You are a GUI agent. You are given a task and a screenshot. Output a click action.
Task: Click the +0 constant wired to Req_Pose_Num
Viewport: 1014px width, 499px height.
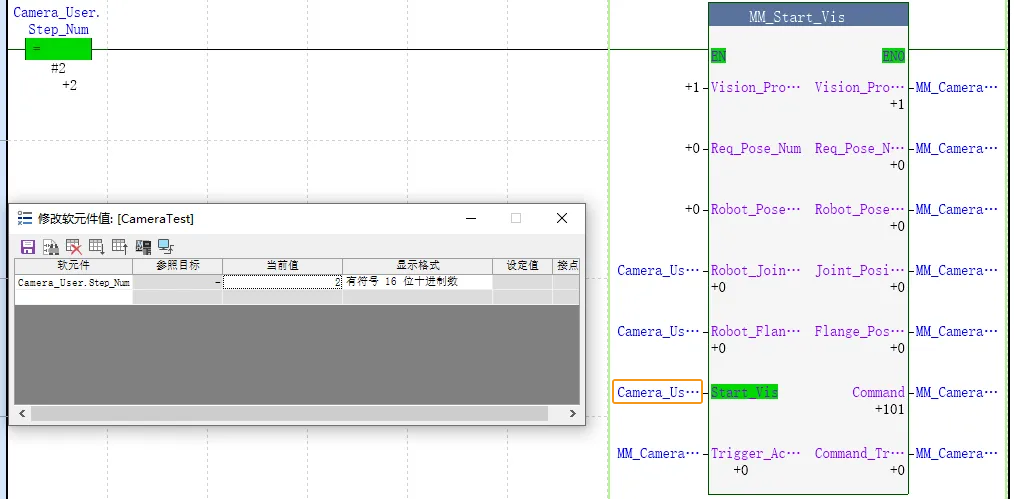pos(692,149)
